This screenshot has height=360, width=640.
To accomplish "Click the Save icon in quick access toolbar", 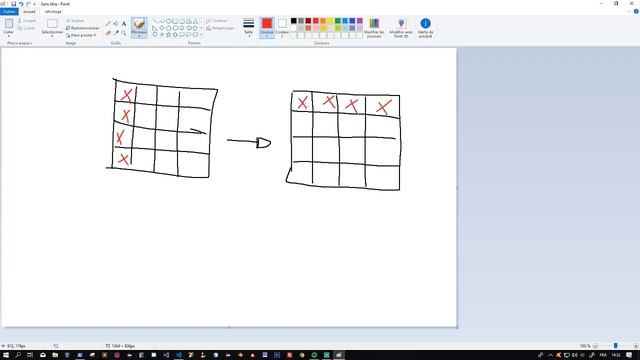I will (13, 4).
